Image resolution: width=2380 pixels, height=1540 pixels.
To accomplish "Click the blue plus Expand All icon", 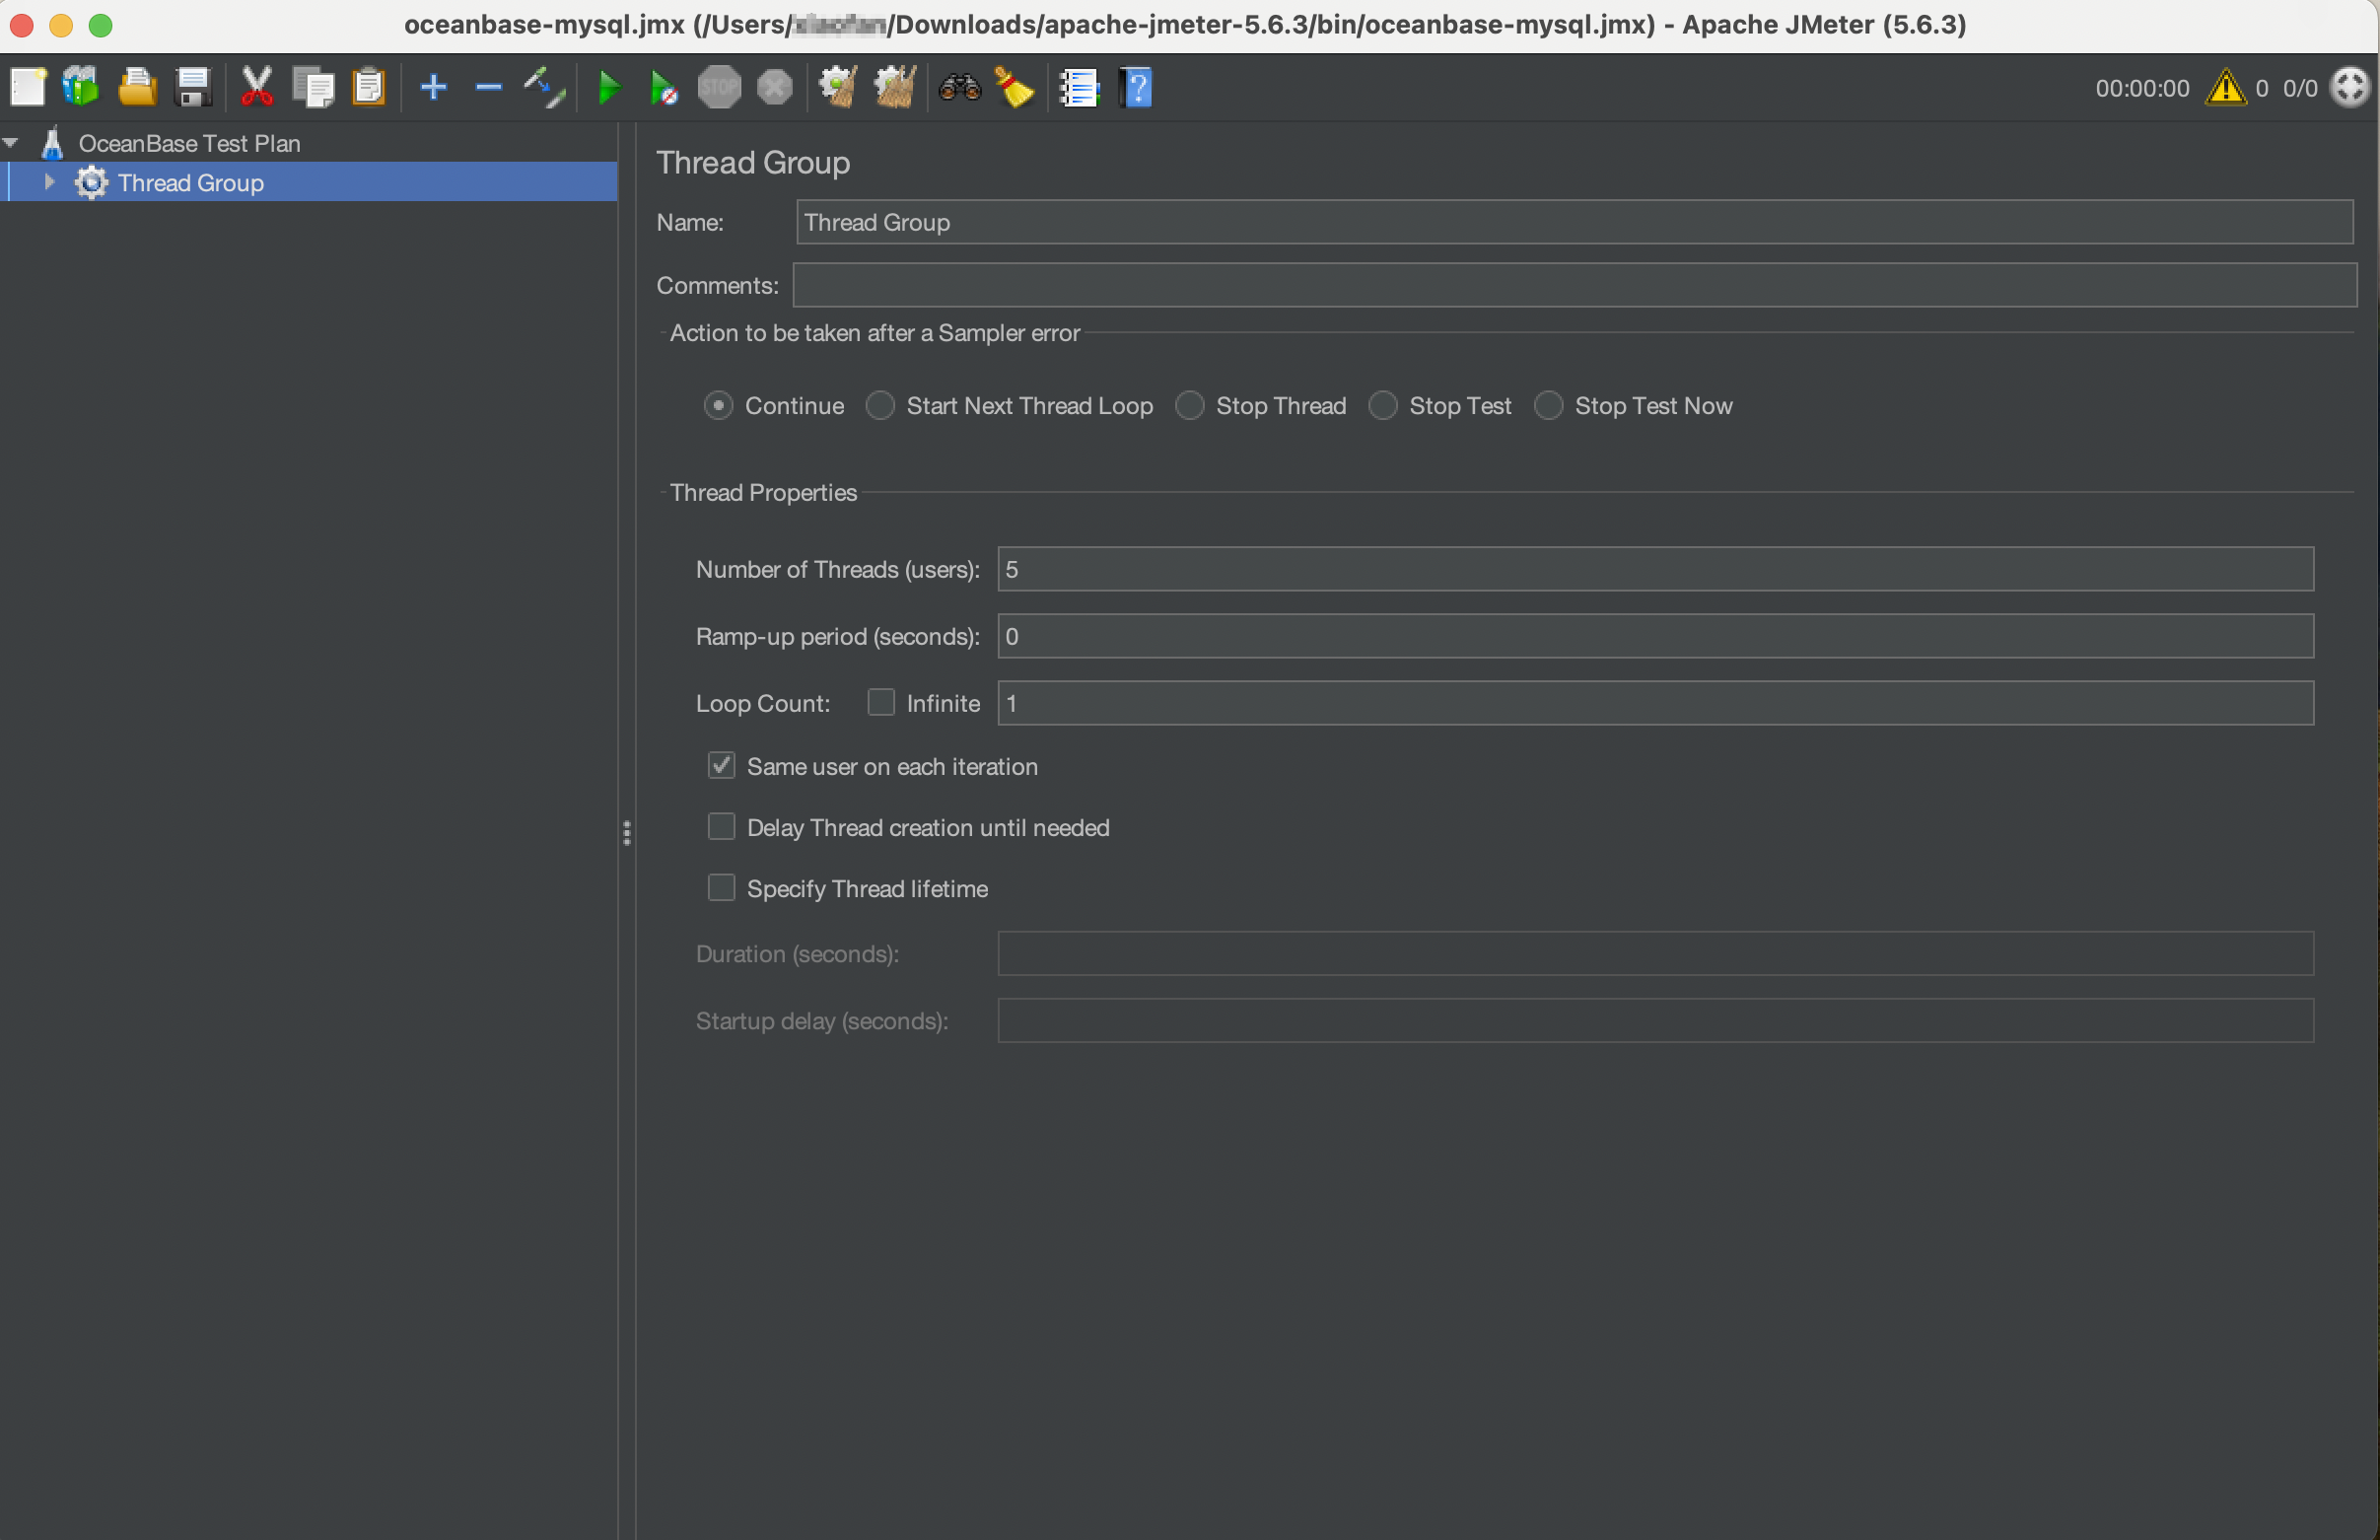I will pos(433,88).
